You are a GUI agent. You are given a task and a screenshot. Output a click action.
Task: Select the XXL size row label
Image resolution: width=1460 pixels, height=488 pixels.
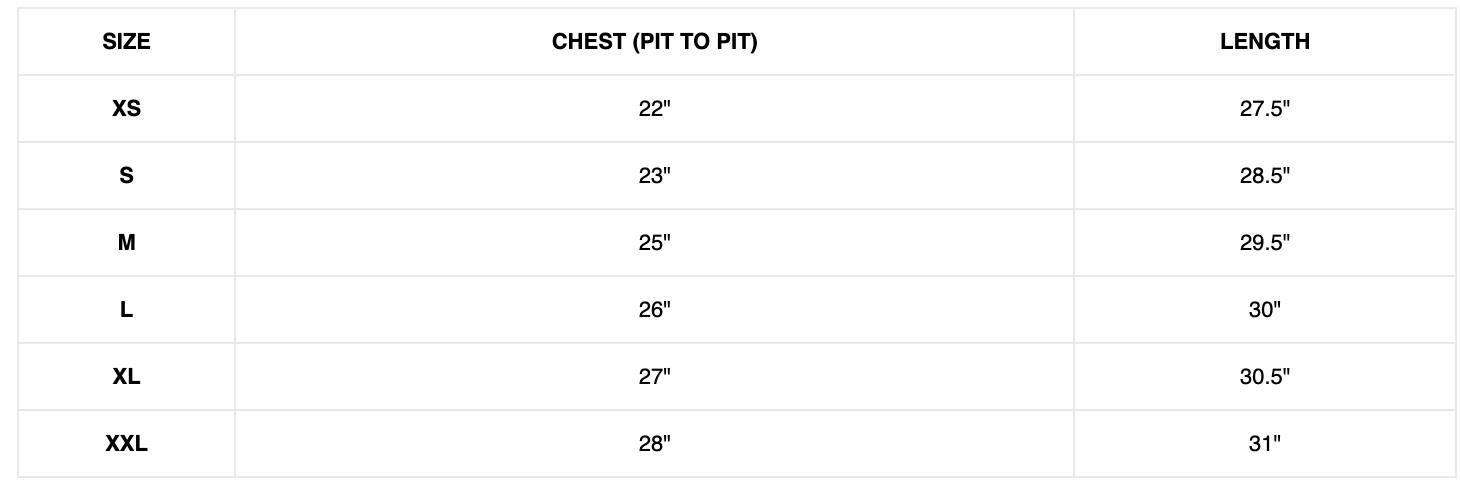point(126,444)
